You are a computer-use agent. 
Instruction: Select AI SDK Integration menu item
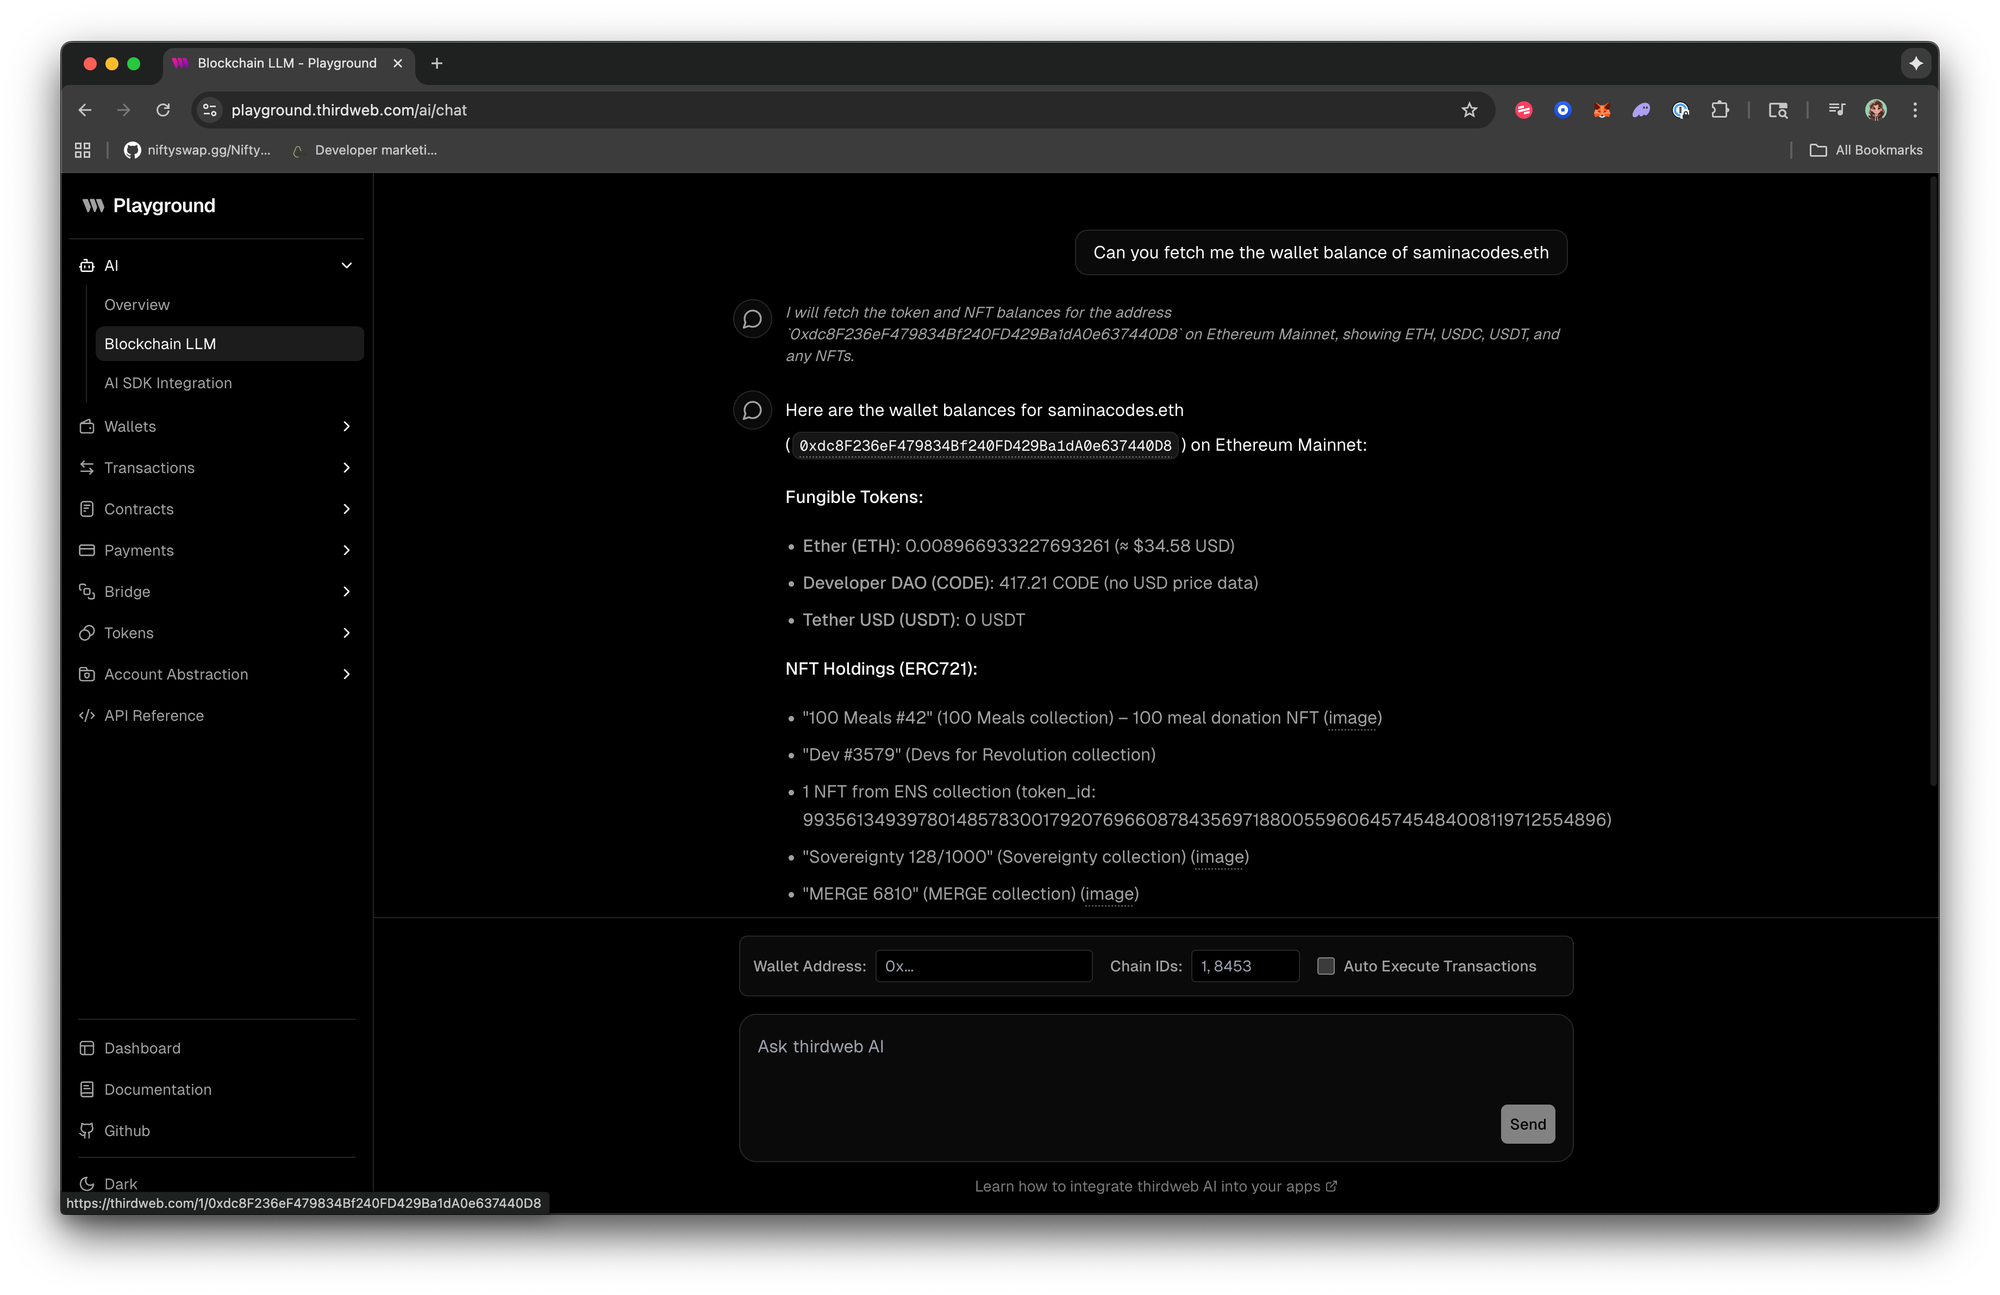point(168,383)
